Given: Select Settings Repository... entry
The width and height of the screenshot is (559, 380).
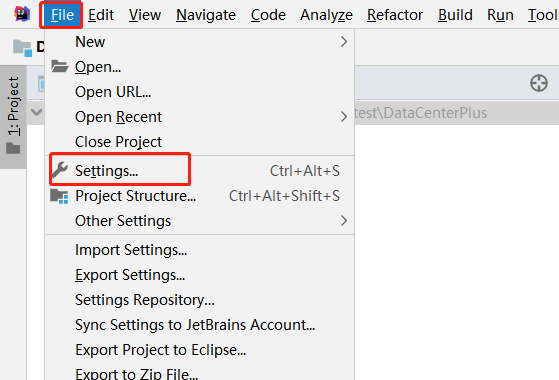Looking at the screenshot, I should (x=145, y=300).
